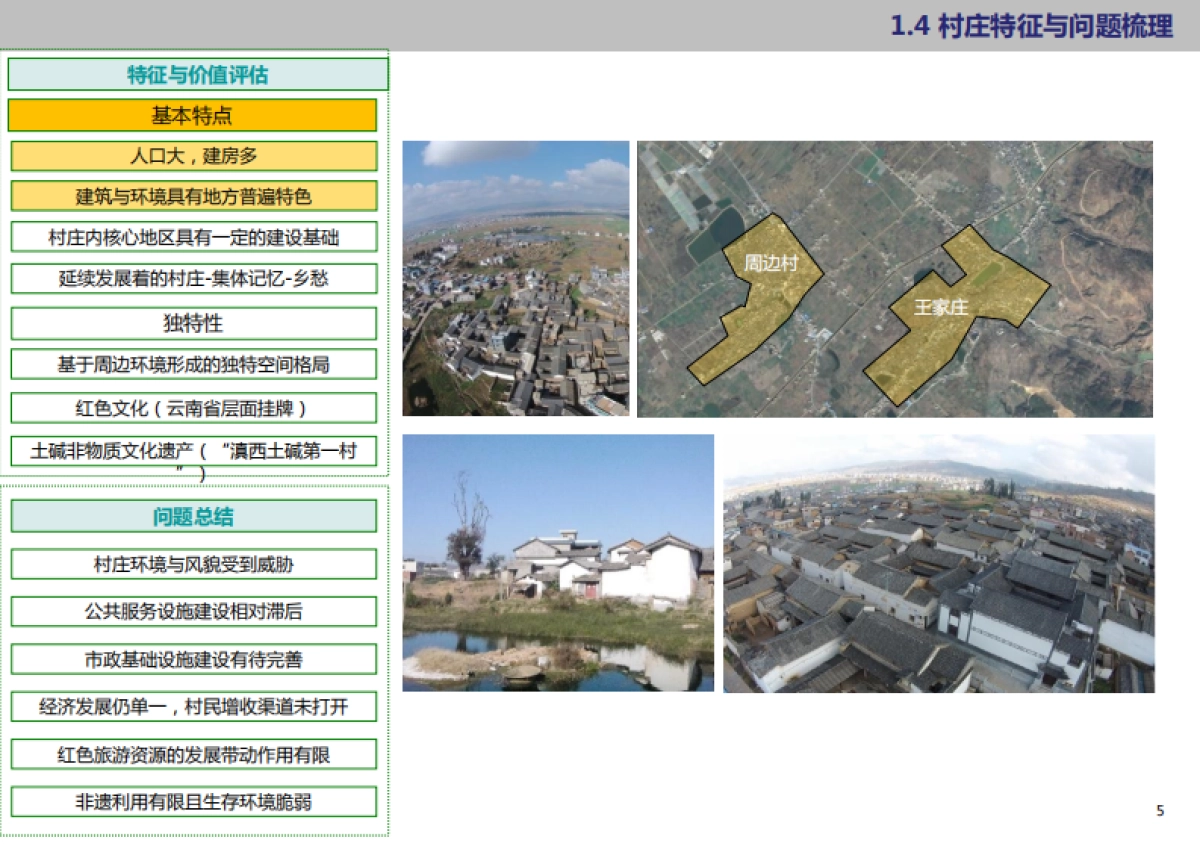
Task: Select 红色文化（云南省层面挂牌）entry
Action: click(x=194, y=408)
